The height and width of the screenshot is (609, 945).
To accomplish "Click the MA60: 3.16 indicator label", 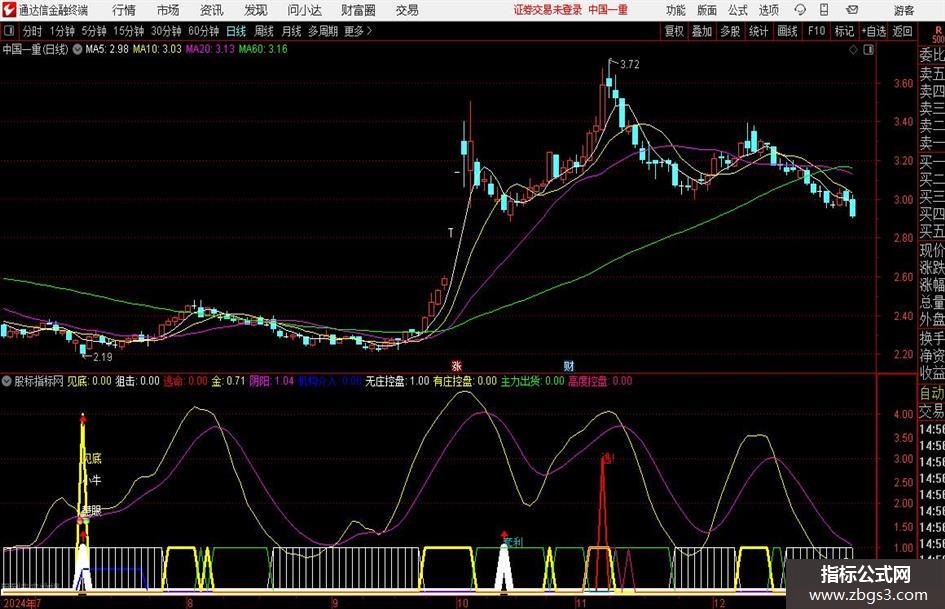I will [x=263, y=49].
